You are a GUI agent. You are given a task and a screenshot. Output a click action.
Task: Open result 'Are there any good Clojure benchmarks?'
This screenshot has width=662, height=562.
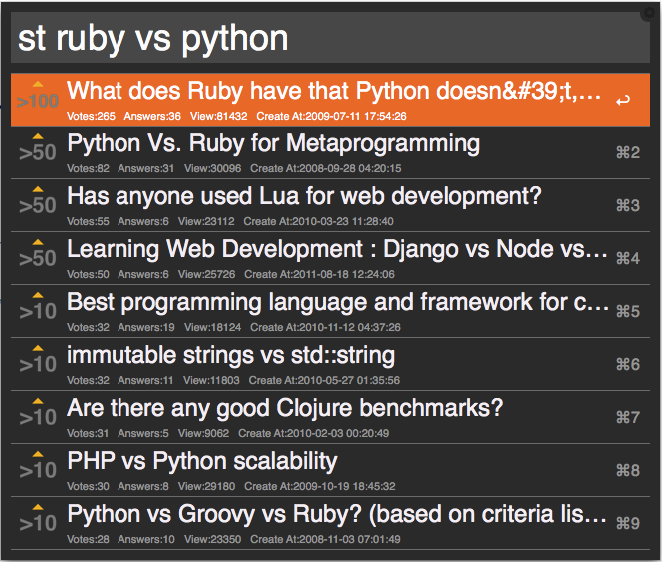(x=330, y=417)
